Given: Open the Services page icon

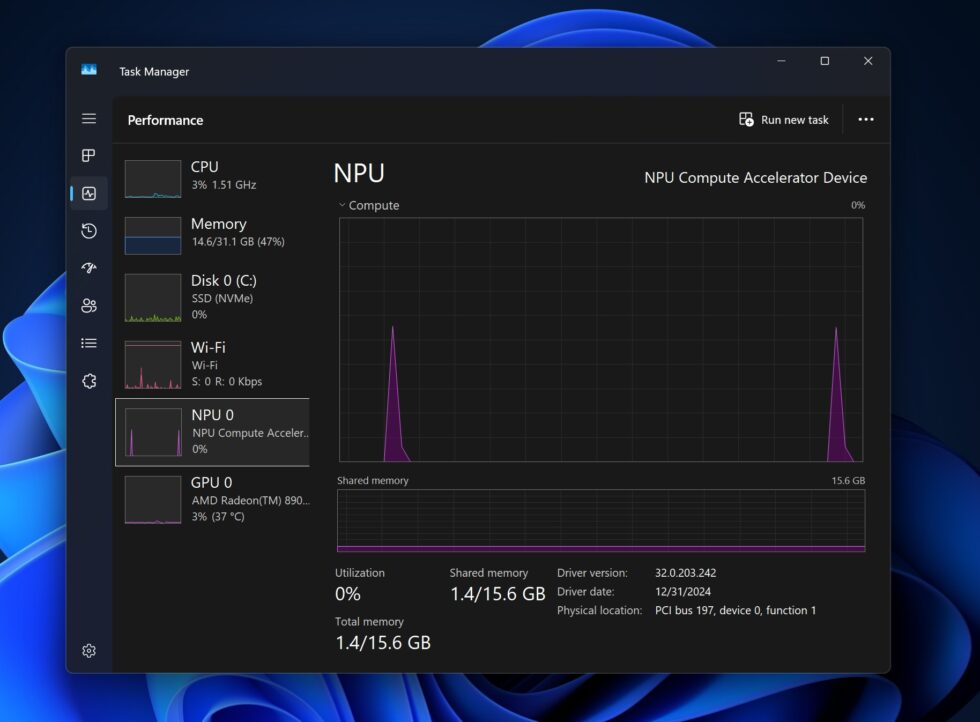Looking at the screenshot, I should click(89, 381).
